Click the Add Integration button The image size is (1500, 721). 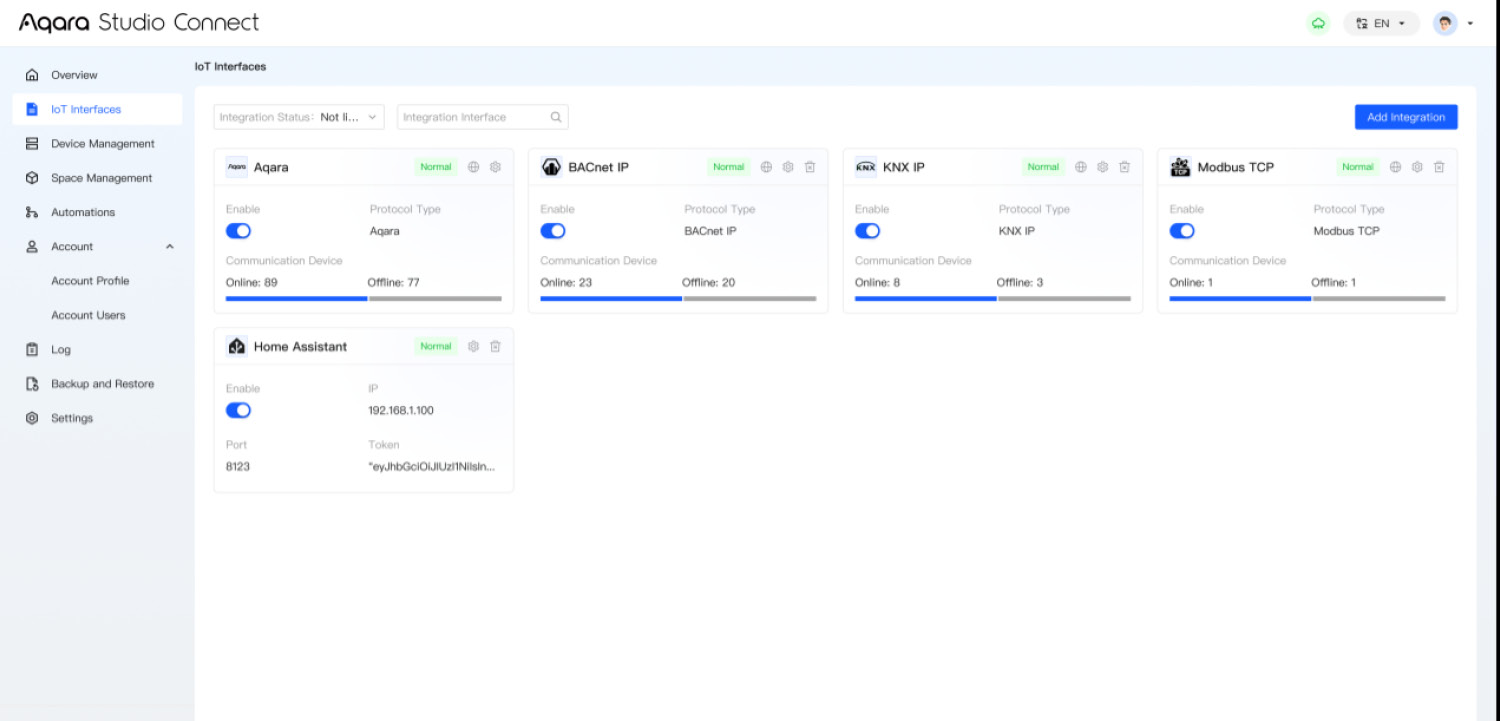[1405, 117]
